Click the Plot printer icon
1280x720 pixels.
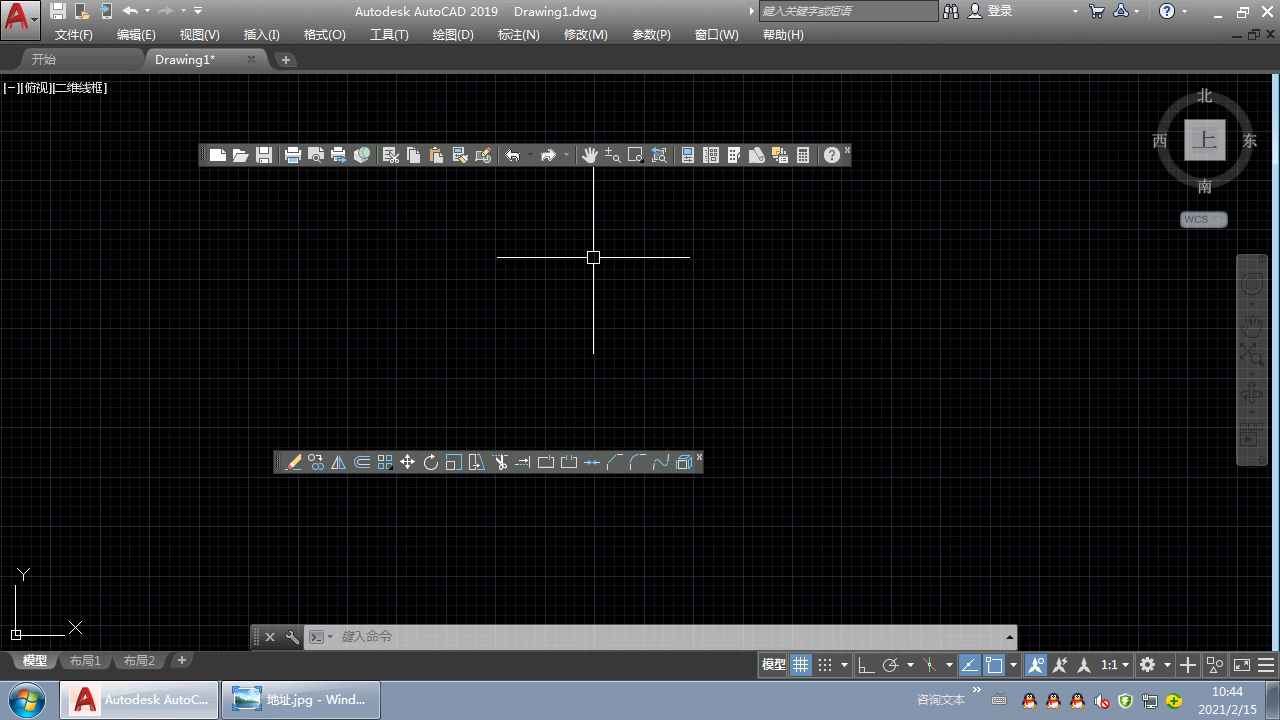tap(292, 155)
